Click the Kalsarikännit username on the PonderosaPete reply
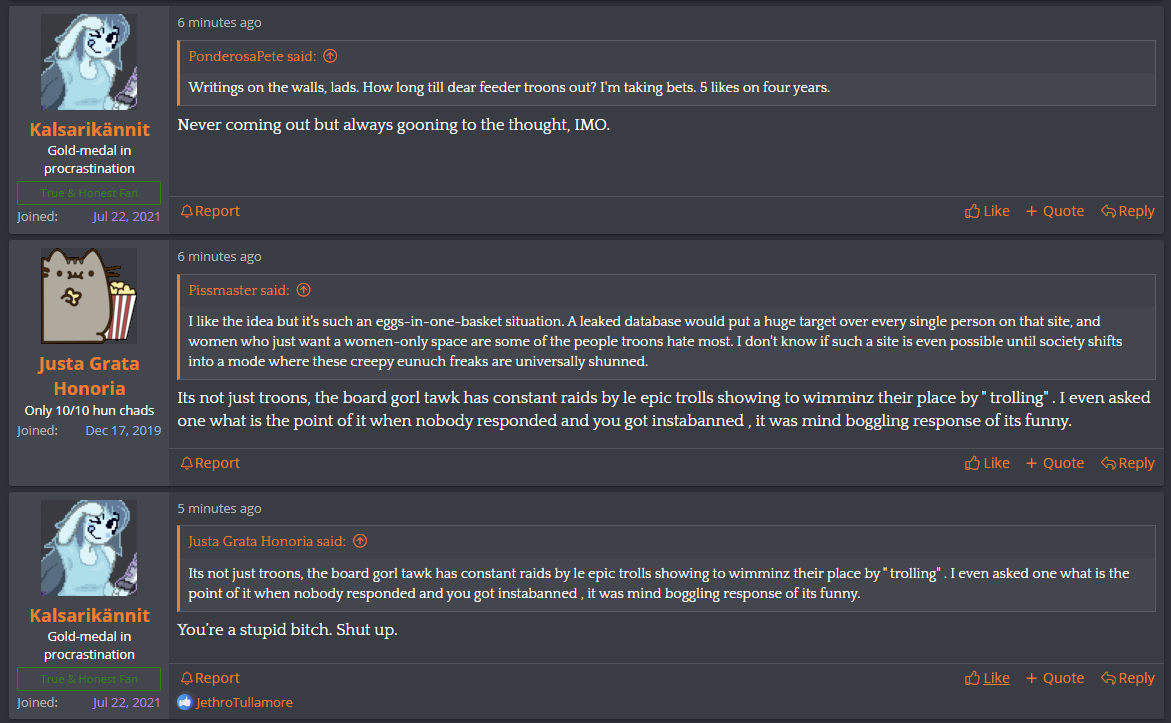 coord(89,129)
